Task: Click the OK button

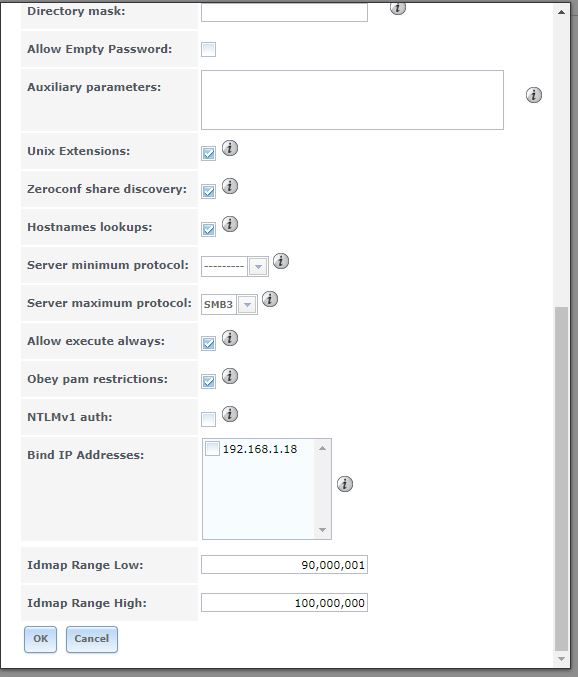Action: click(41, 639)
